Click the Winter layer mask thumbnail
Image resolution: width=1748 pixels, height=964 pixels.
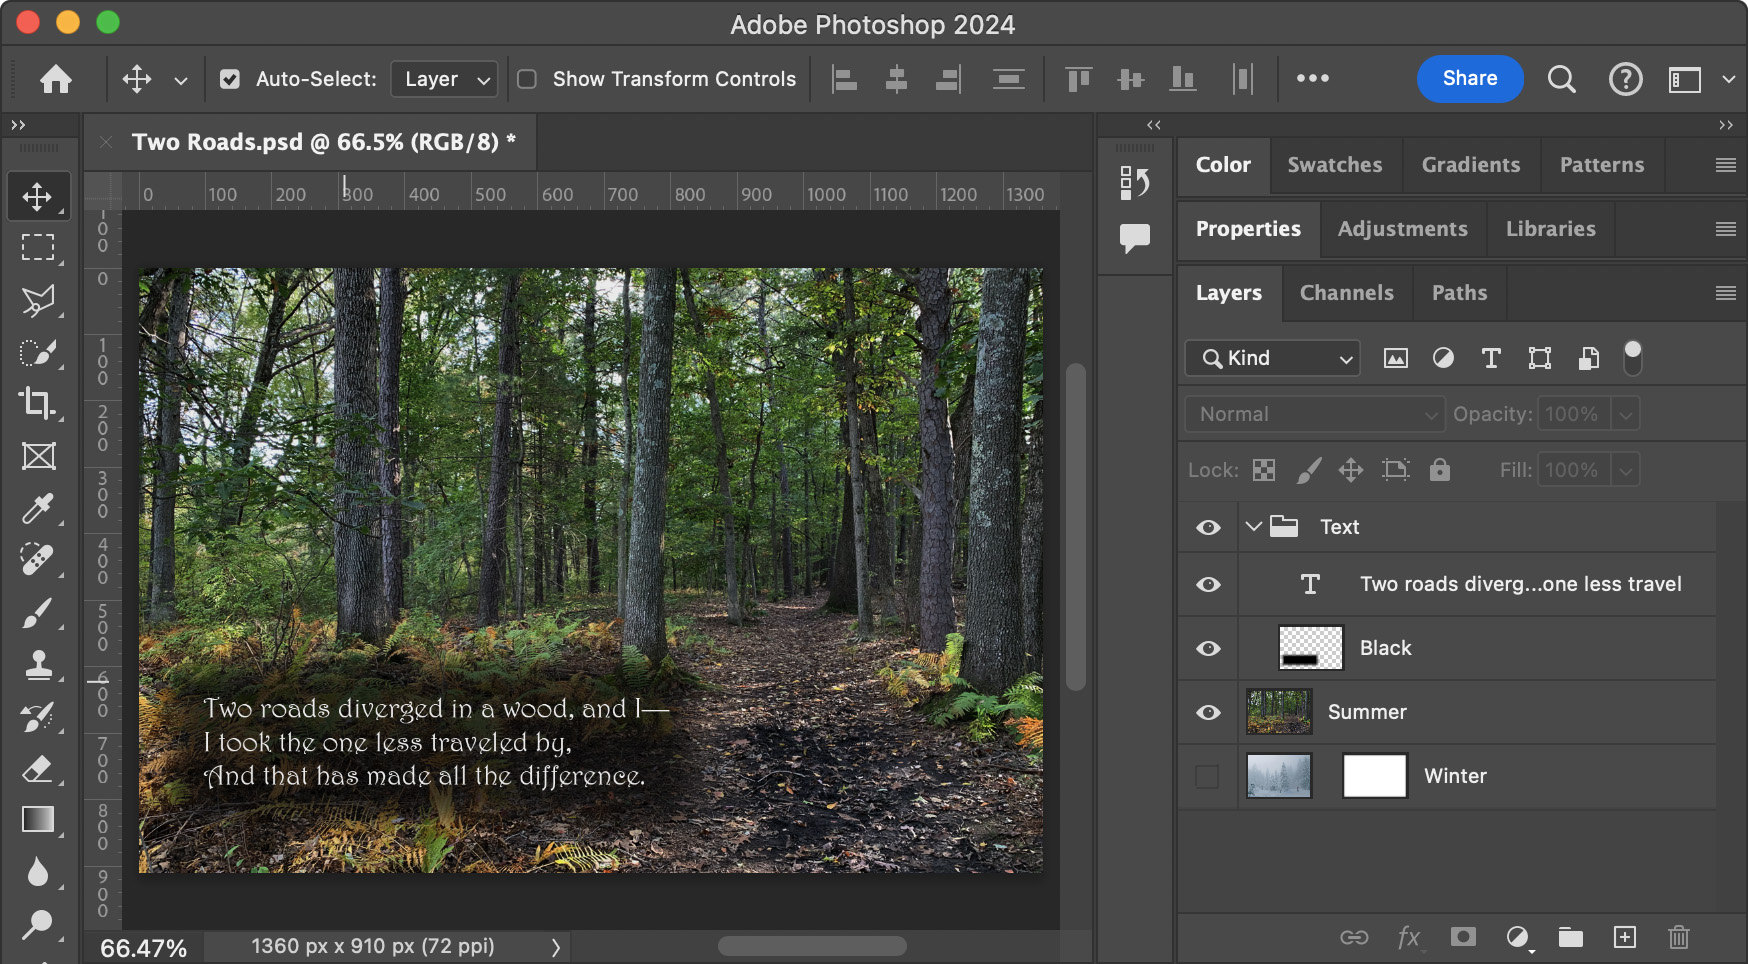click(x=1374, y=776)
